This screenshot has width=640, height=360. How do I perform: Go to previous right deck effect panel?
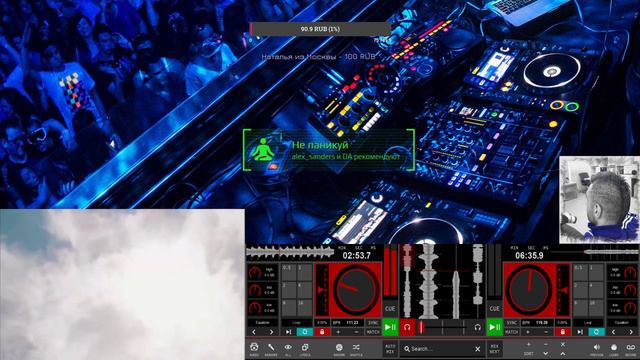coord(613,332)
